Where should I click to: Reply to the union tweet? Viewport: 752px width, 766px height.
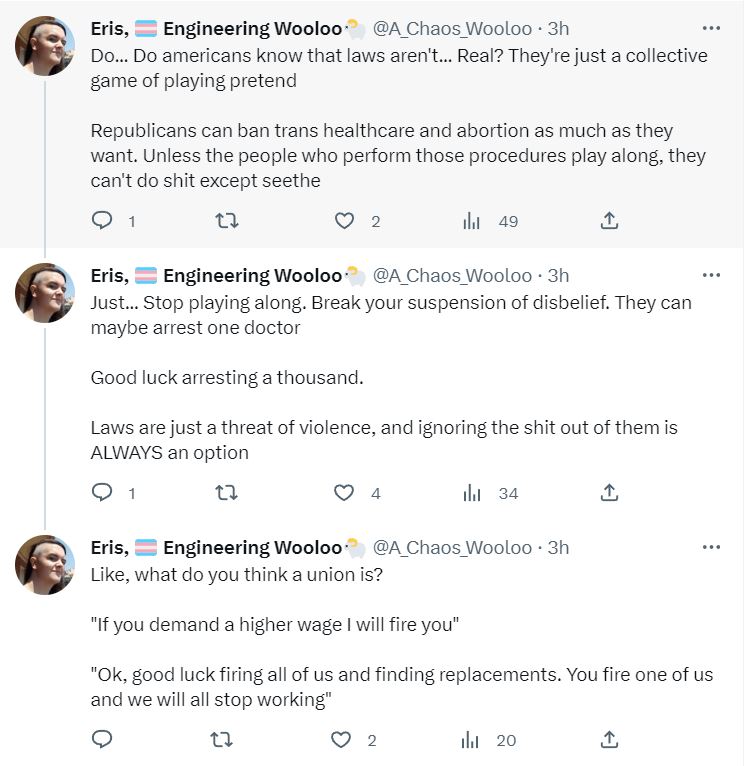(102, 740)
